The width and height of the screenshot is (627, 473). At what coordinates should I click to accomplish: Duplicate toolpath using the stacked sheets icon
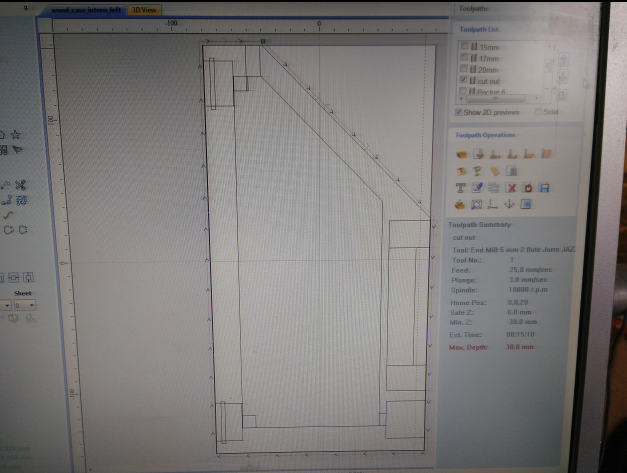tap(494, 188)
